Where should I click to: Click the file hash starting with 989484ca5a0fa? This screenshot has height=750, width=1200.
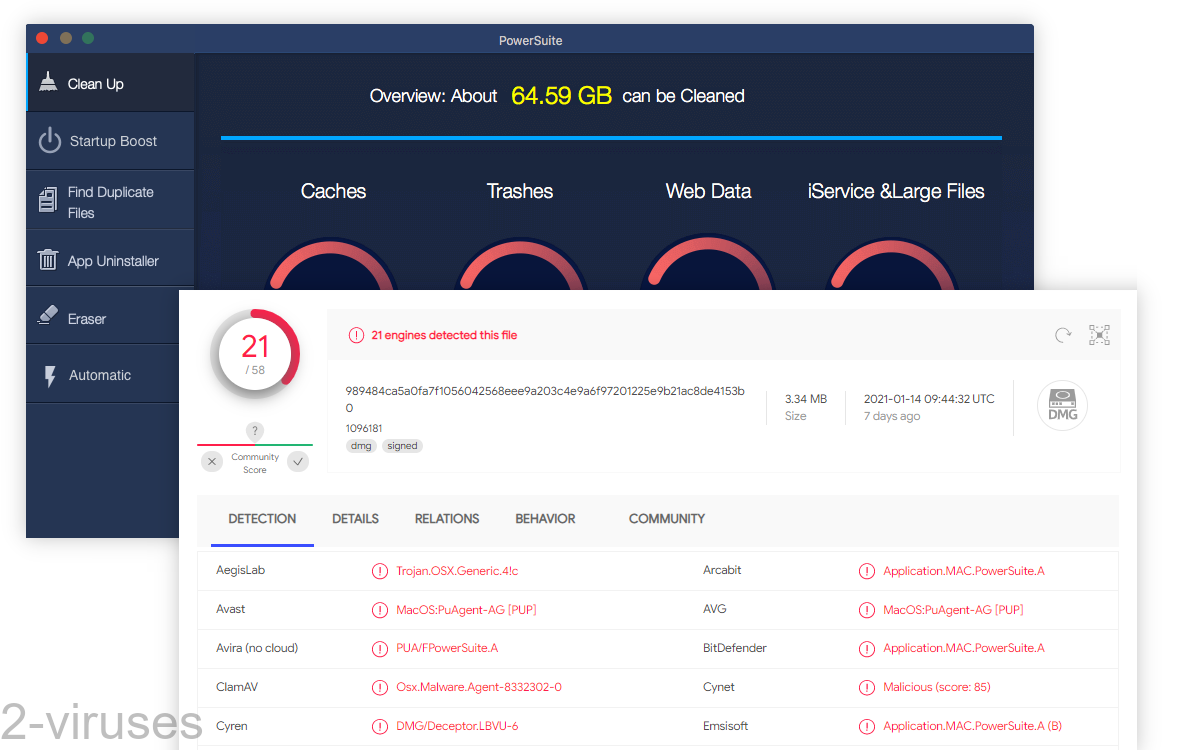(x=545, y=400)
